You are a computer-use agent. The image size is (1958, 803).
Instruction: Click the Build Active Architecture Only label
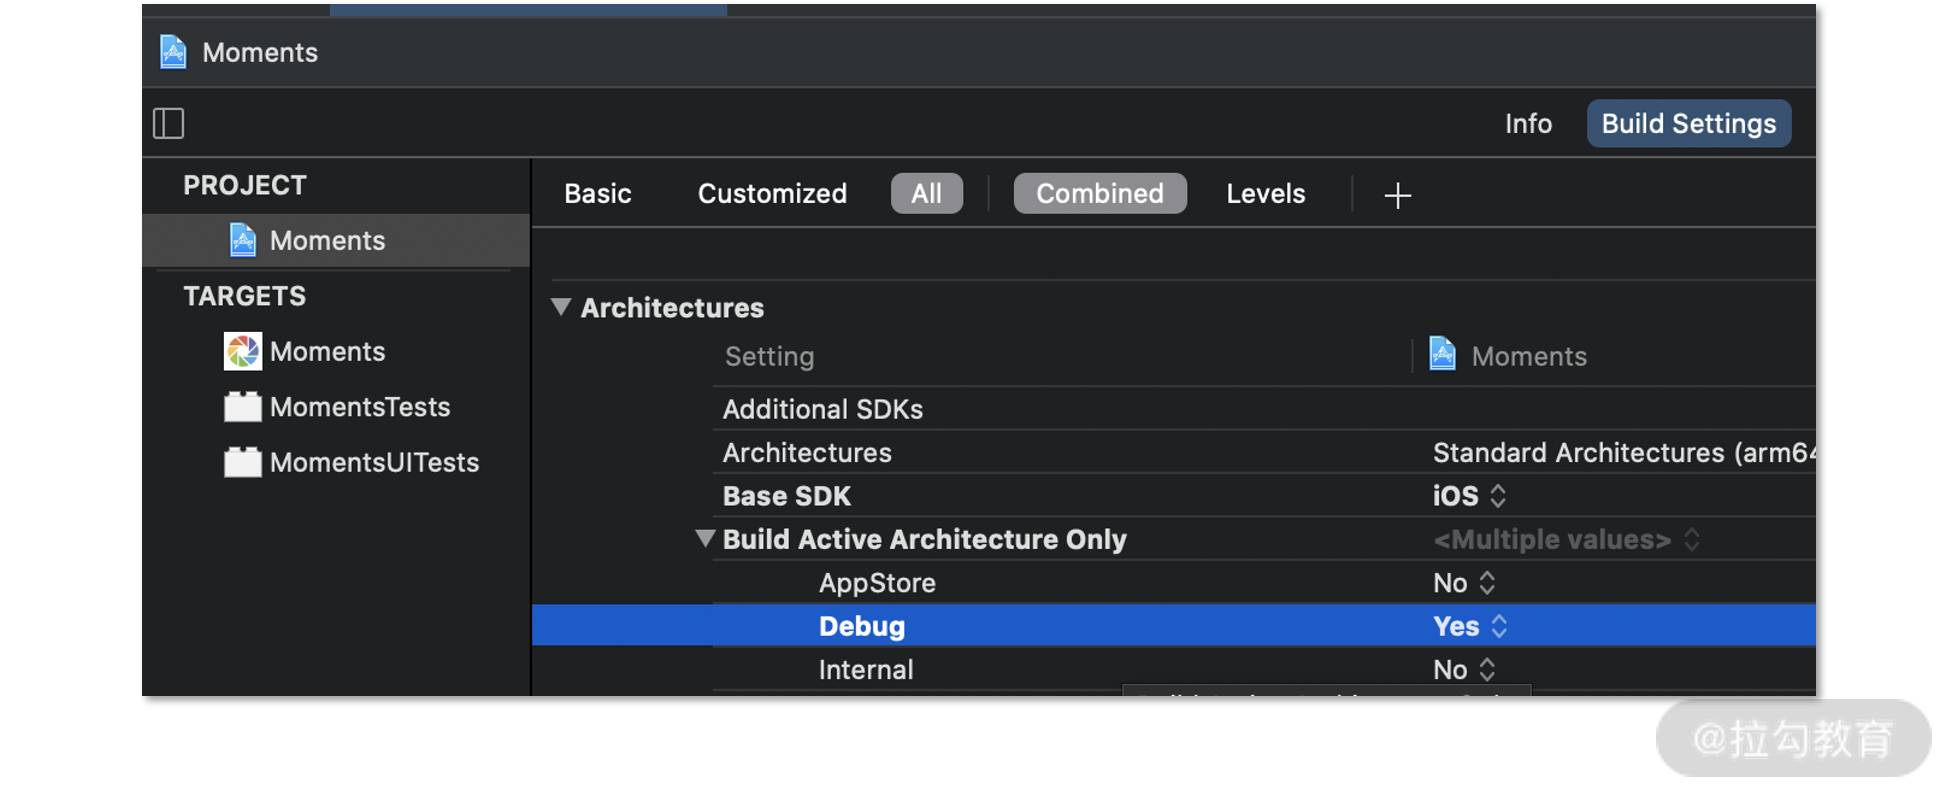point(924,540)
